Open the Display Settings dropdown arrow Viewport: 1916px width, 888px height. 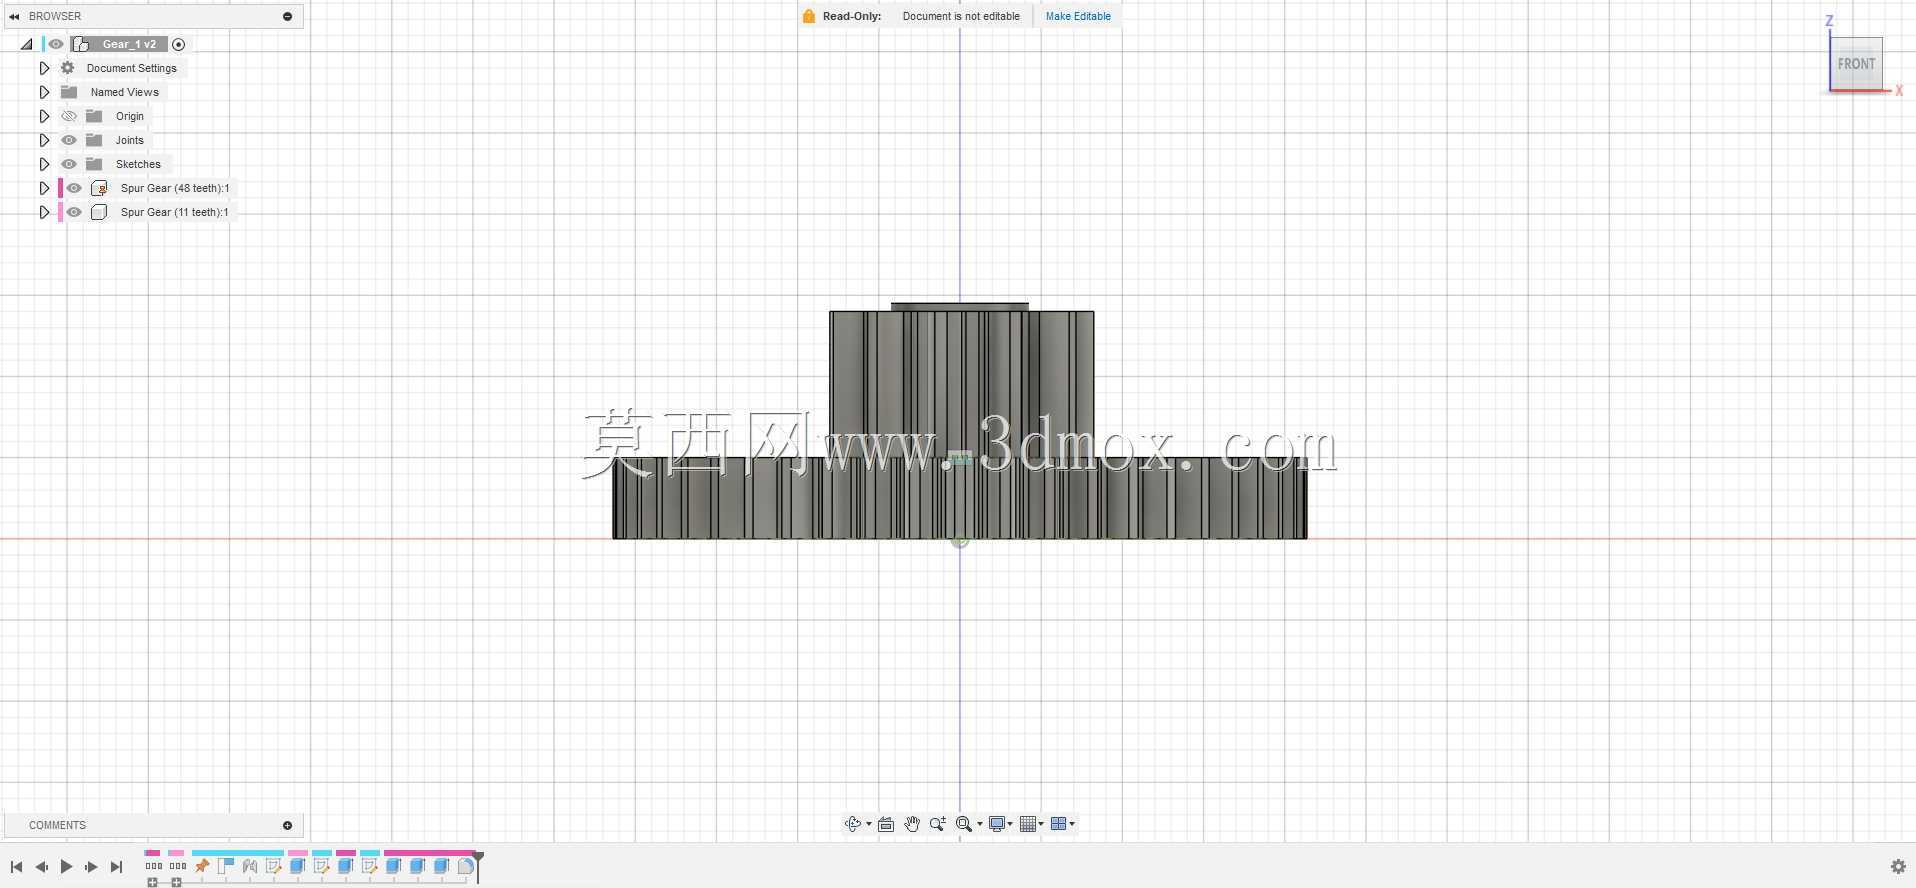coord(1010,824)
